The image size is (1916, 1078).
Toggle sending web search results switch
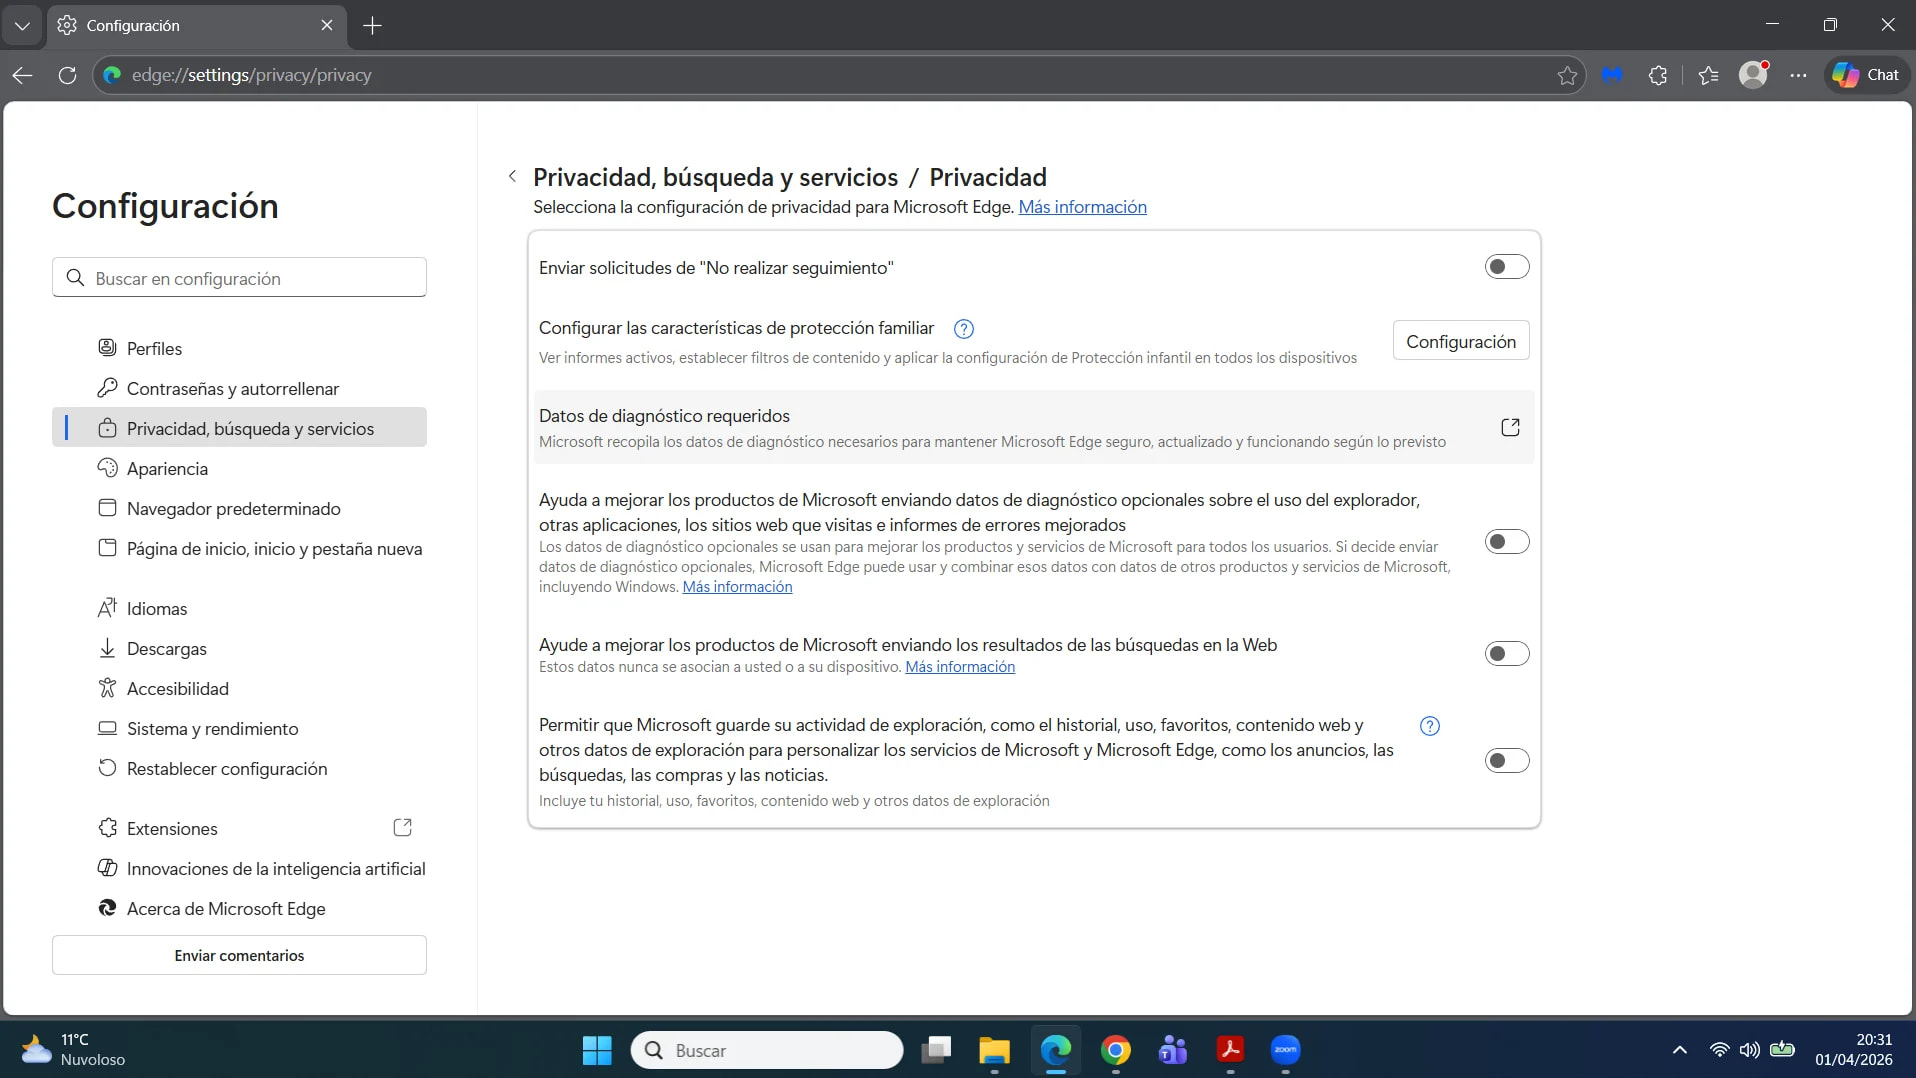pos(1507,654)
